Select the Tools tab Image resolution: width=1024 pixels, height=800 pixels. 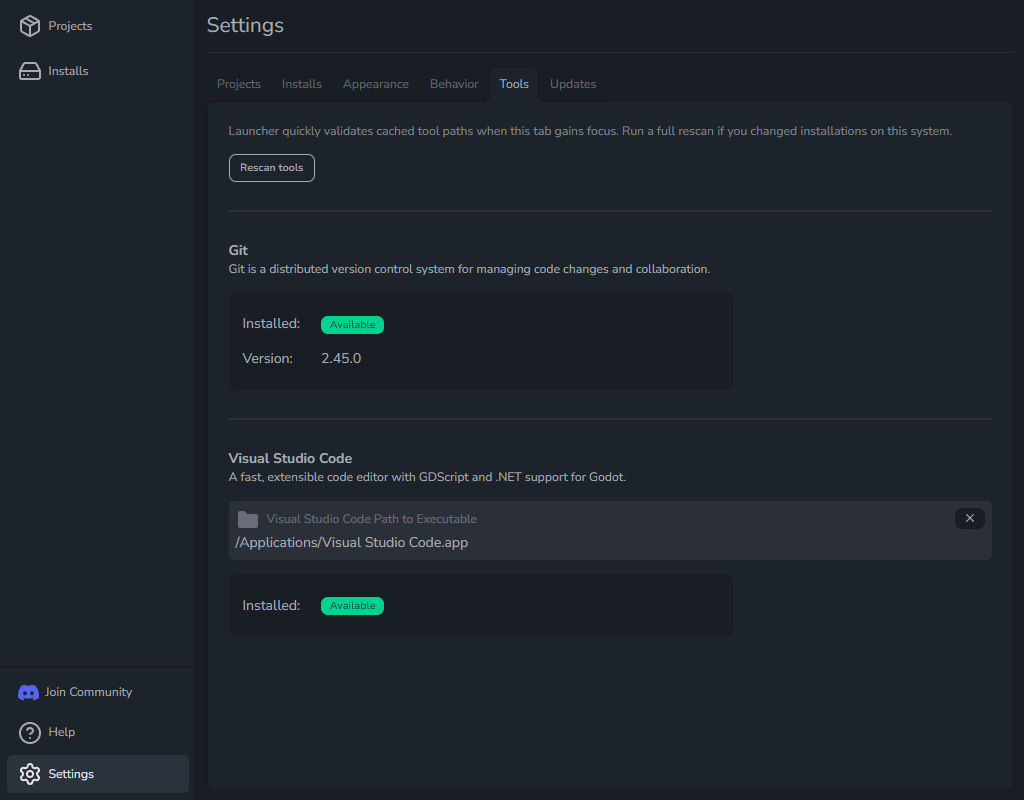pyautogui.click(x=514, y=84)
